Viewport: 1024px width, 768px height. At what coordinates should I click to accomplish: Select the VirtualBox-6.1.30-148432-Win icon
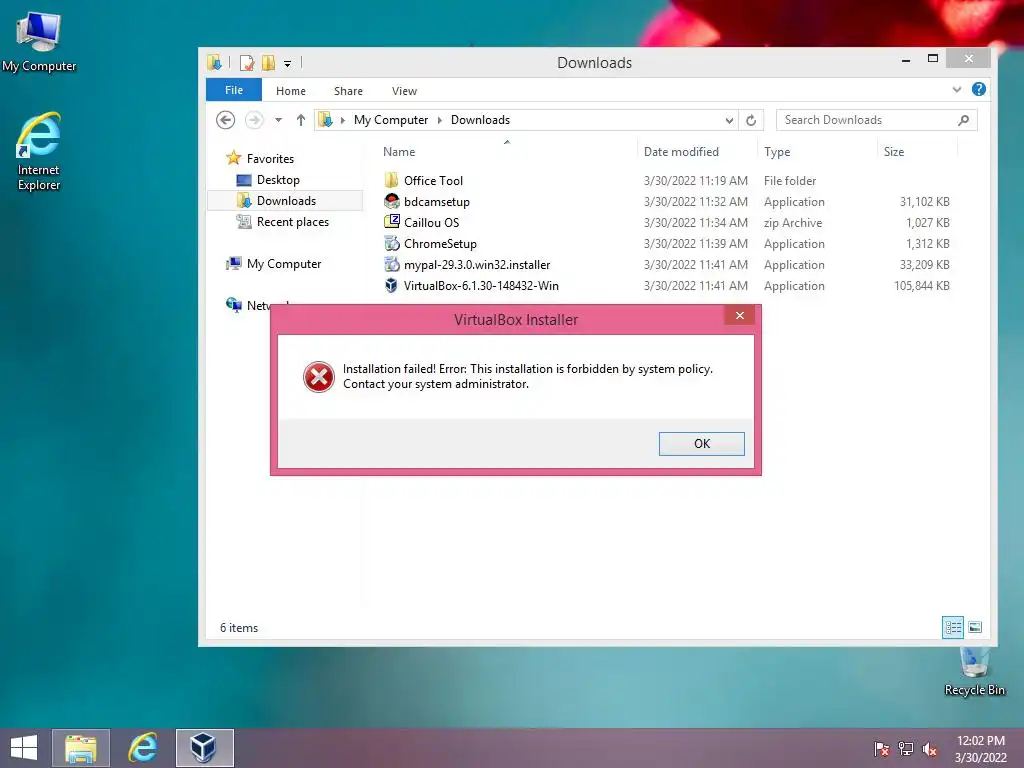click(391, 285)
